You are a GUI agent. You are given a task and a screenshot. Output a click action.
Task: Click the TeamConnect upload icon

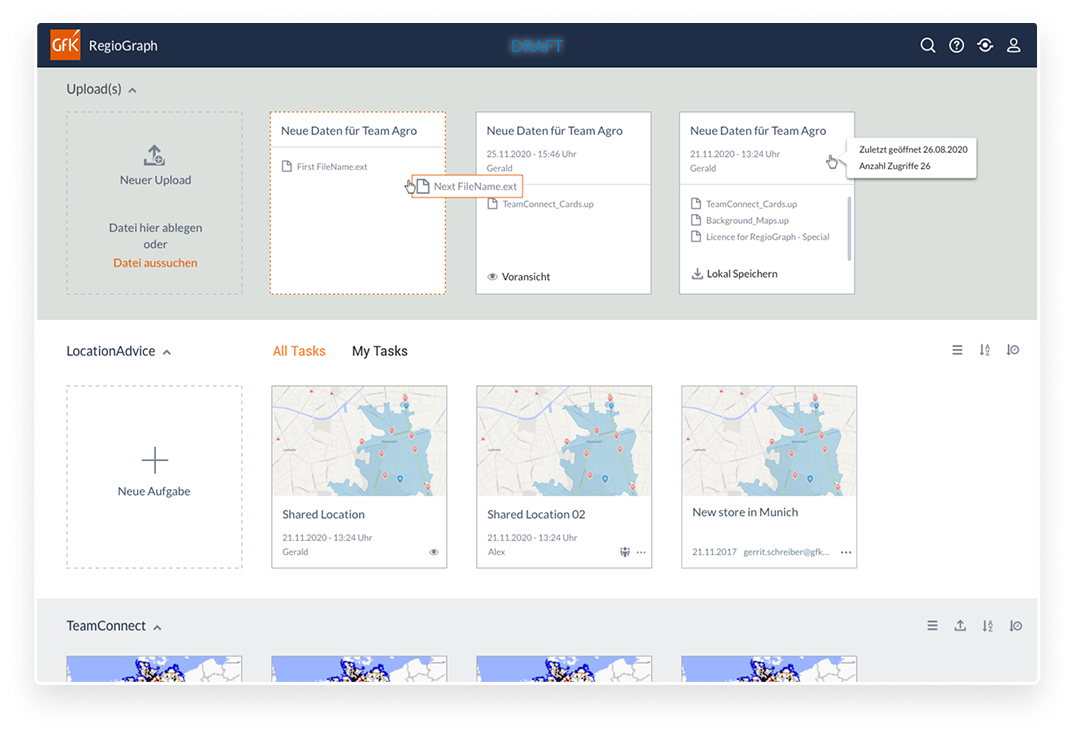click(960, 626)
